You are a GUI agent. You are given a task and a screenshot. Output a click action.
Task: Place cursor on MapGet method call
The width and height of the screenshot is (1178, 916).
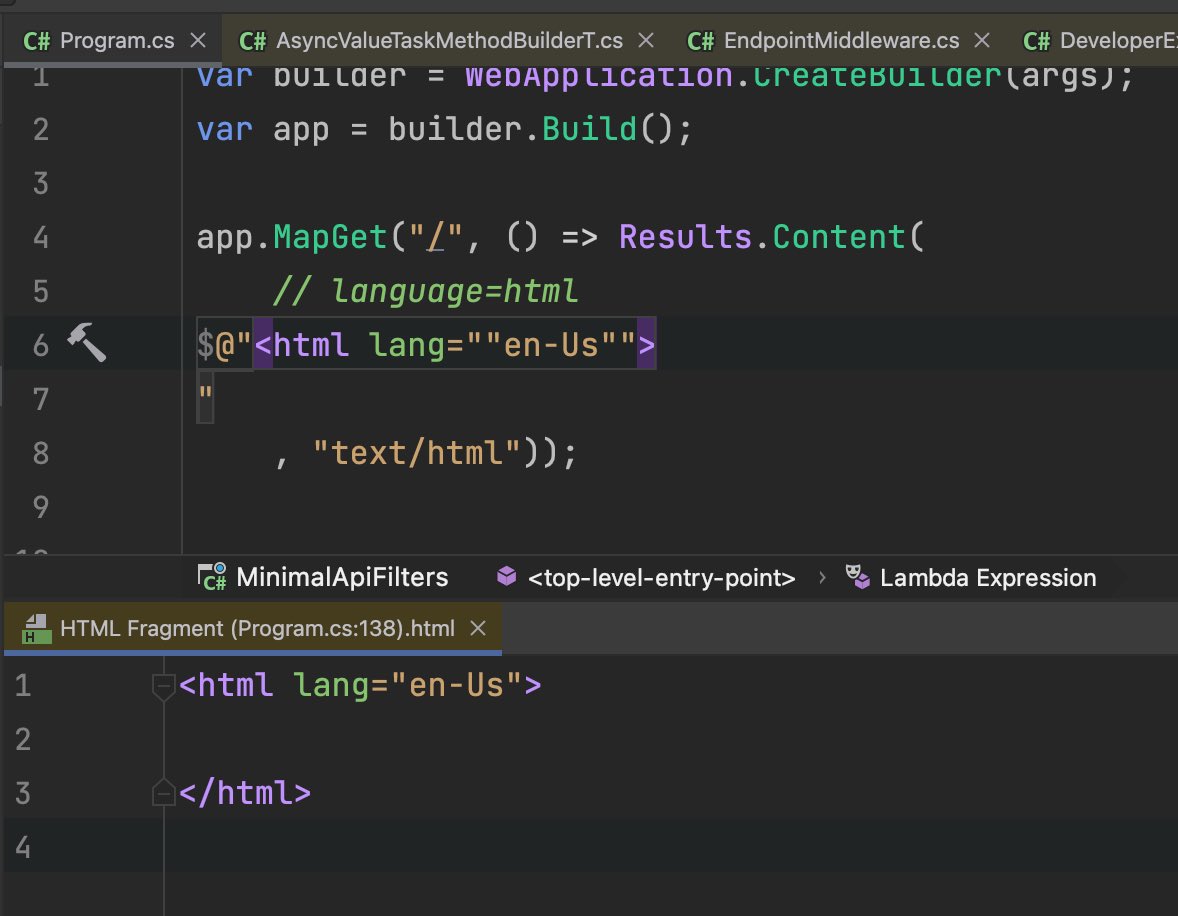(330, 237)
